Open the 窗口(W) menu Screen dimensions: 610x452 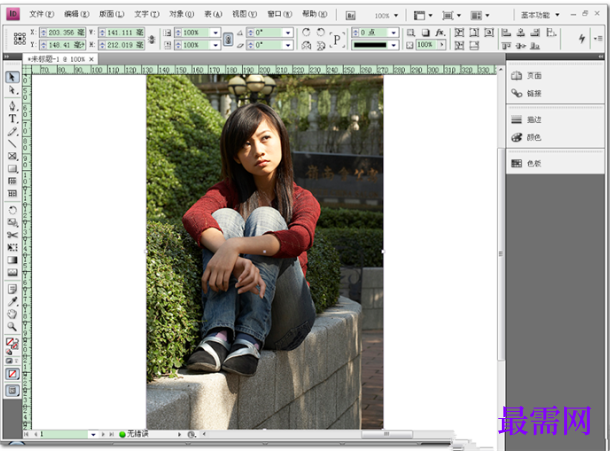pyautogui.click(x=279, y=14)
